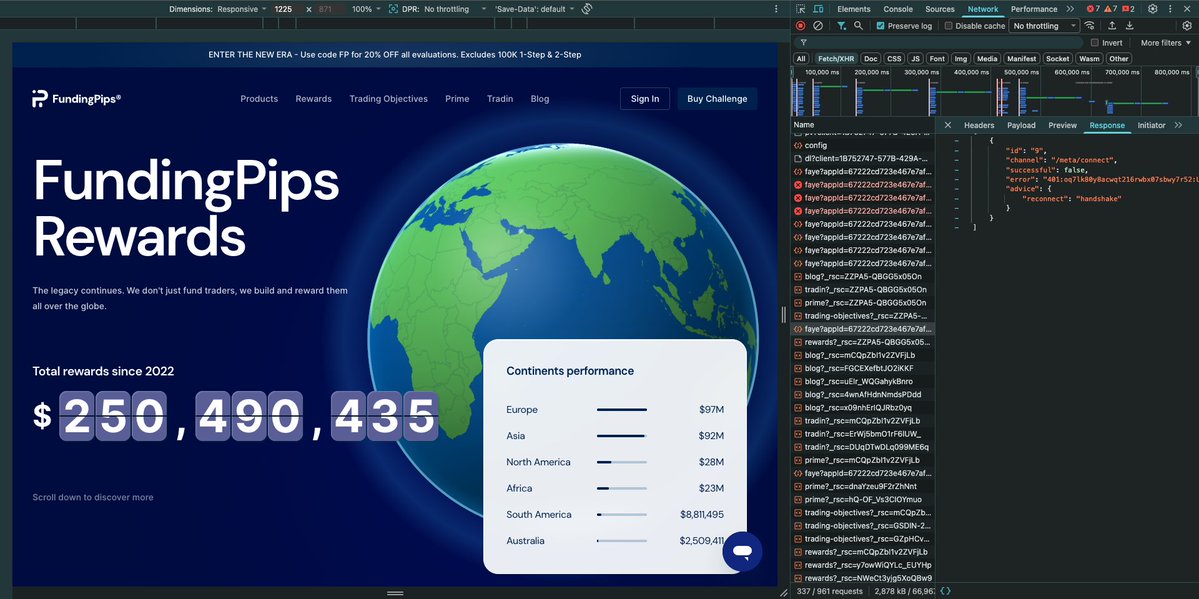1199x599 pixels.
Task: Click the viewport width field 1225
Action: [286, 9]
